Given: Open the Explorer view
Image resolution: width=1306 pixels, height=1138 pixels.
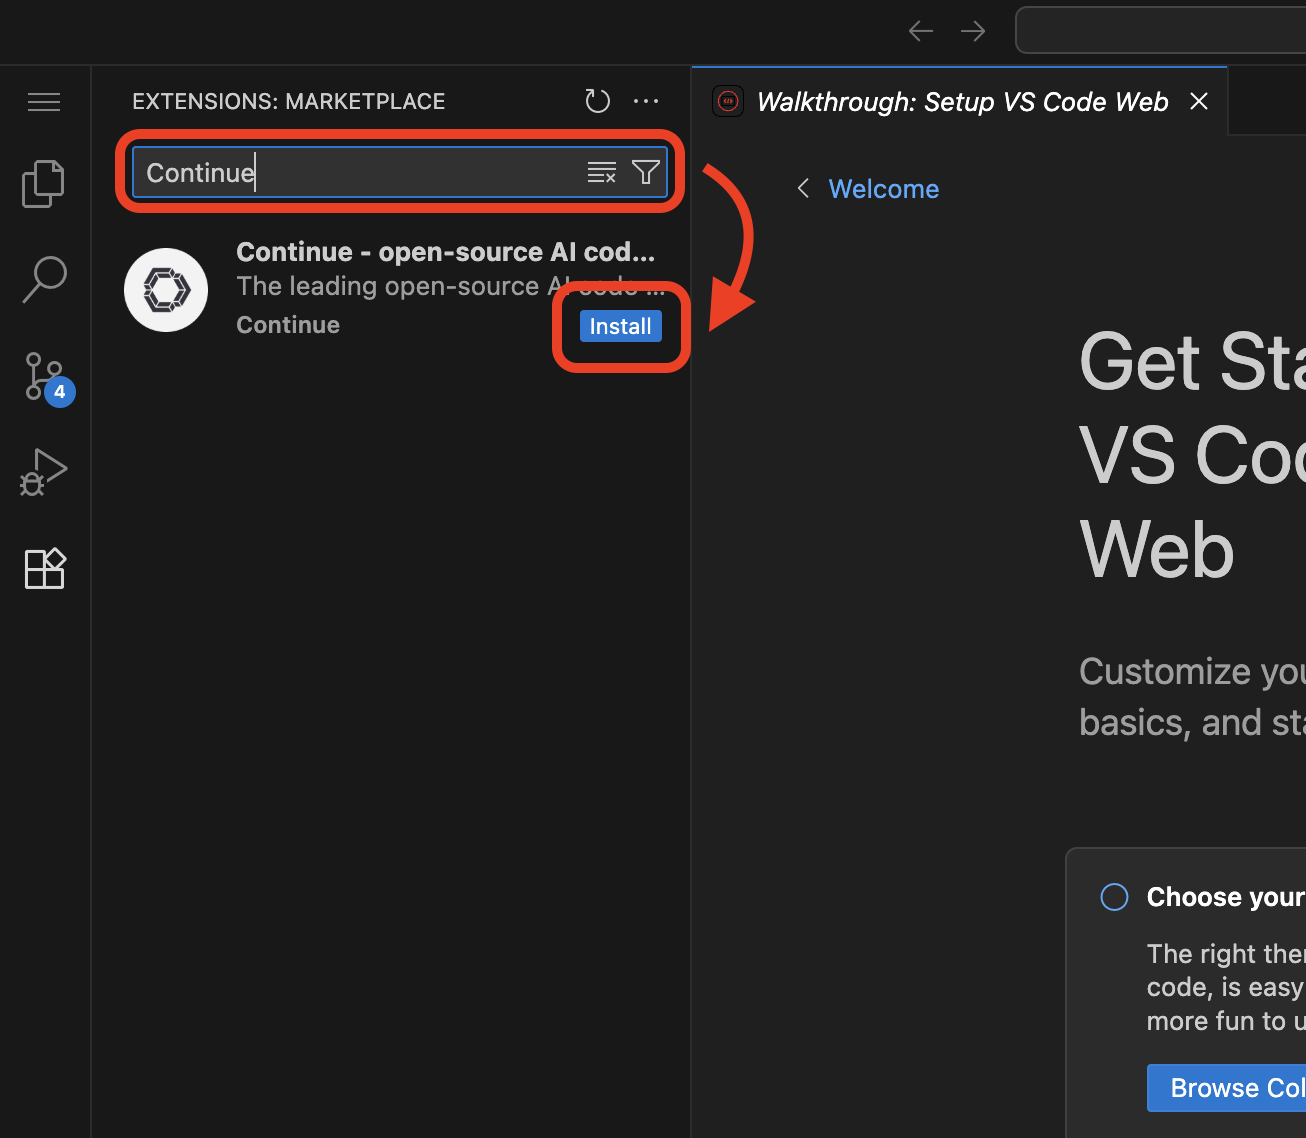Looking at the screenshot, I should point(44,184).
